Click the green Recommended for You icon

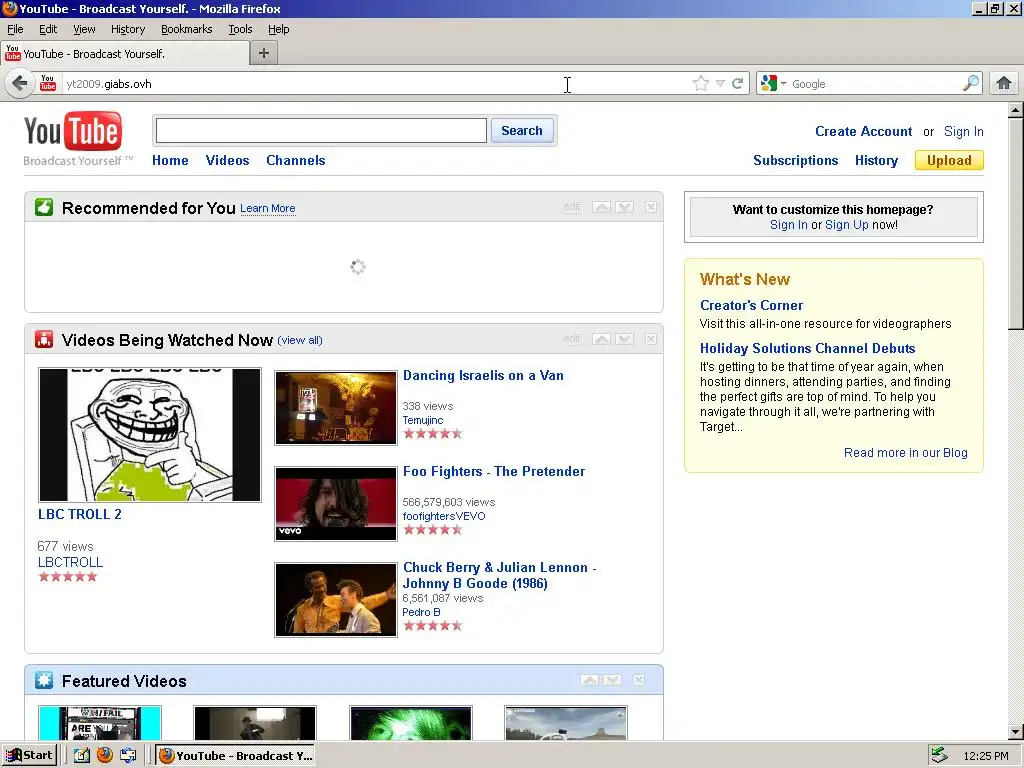44,208
